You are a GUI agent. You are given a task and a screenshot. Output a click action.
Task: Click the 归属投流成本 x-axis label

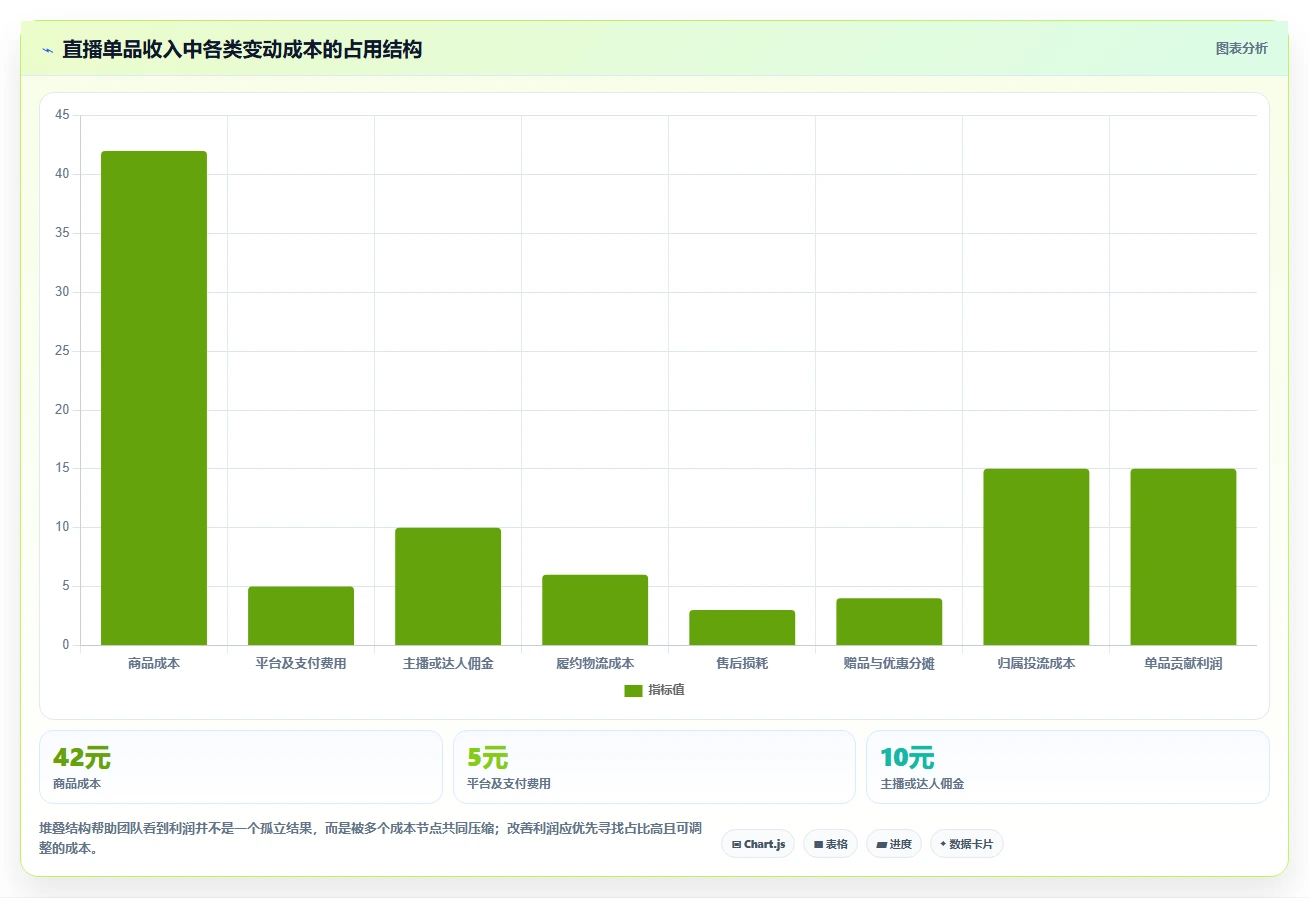[1036, 663]
